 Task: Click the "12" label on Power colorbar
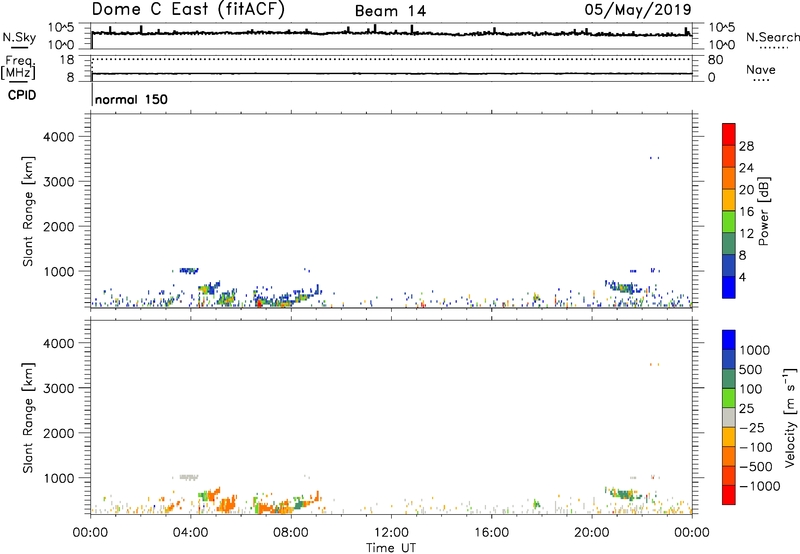746,234
